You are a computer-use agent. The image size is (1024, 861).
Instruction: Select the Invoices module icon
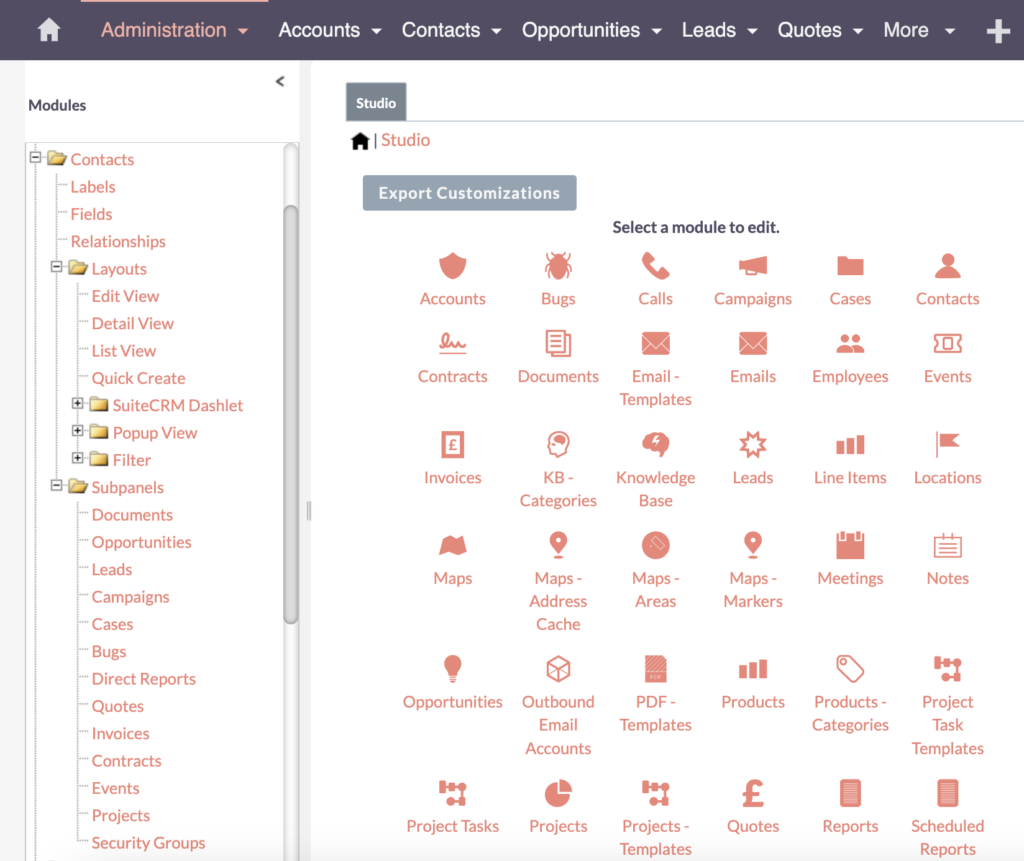tap(453, 445)
